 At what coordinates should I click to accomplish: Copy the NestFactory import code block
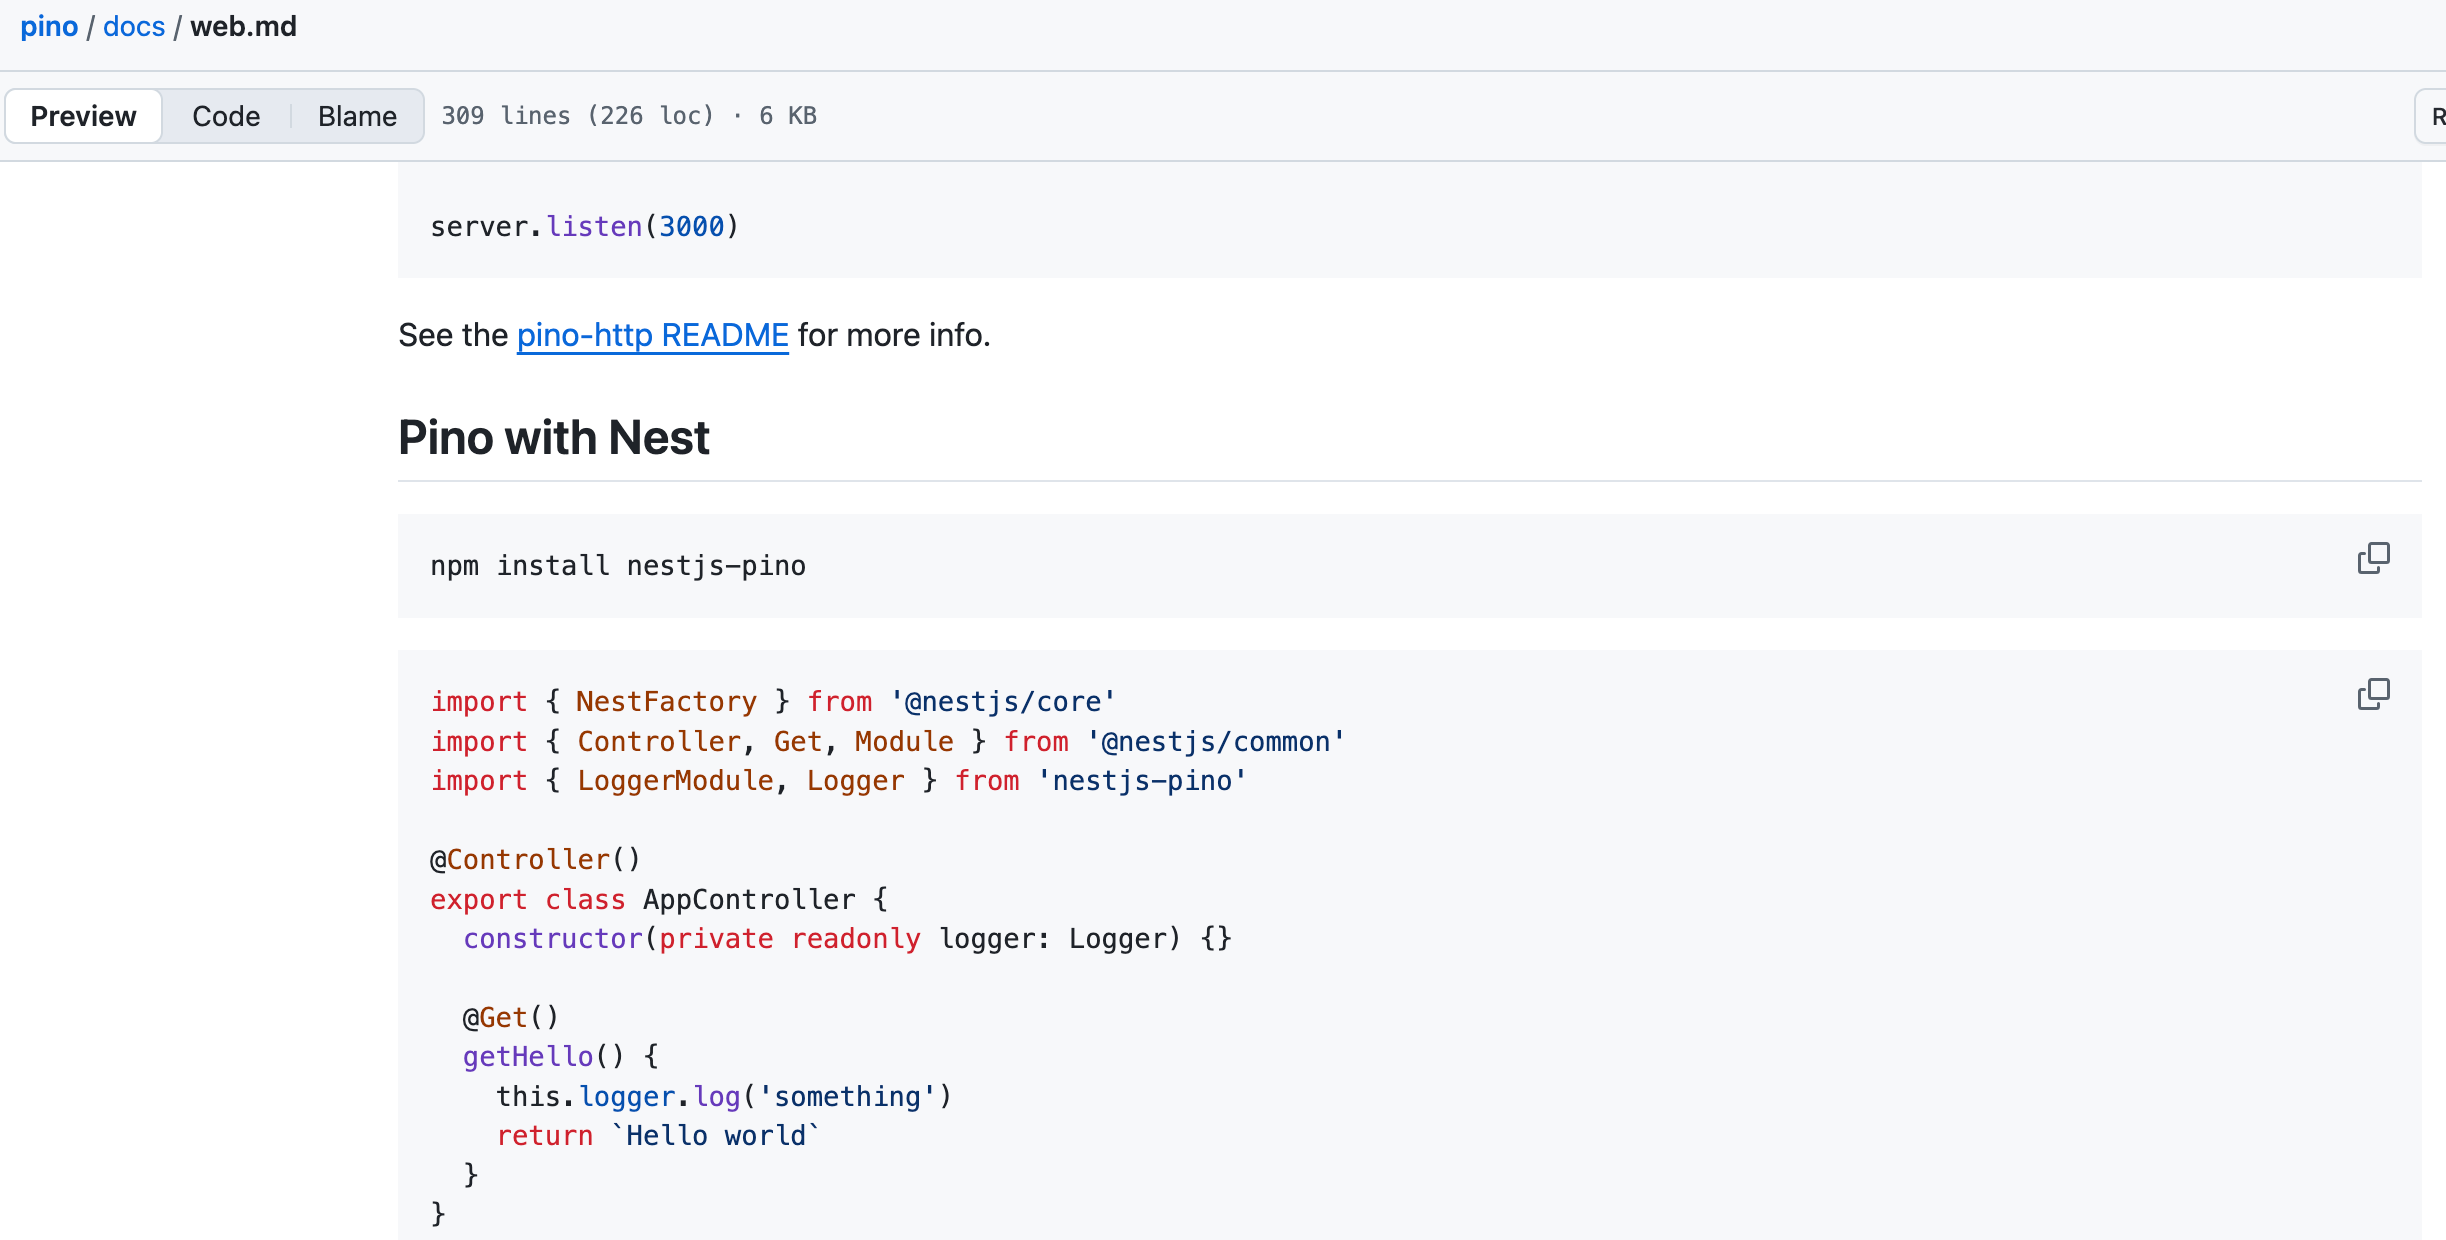2373,694
